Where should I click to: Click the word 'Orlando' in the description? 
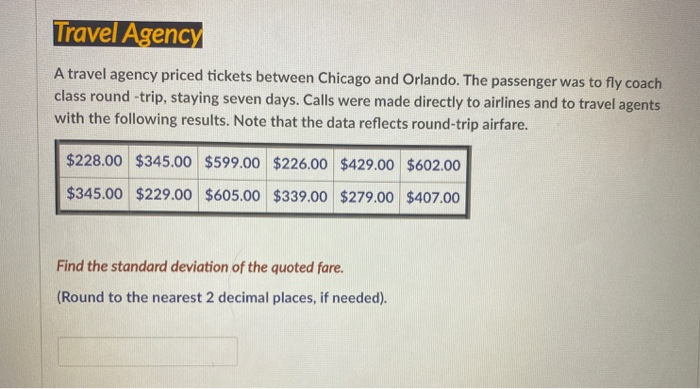coord(430,79)
